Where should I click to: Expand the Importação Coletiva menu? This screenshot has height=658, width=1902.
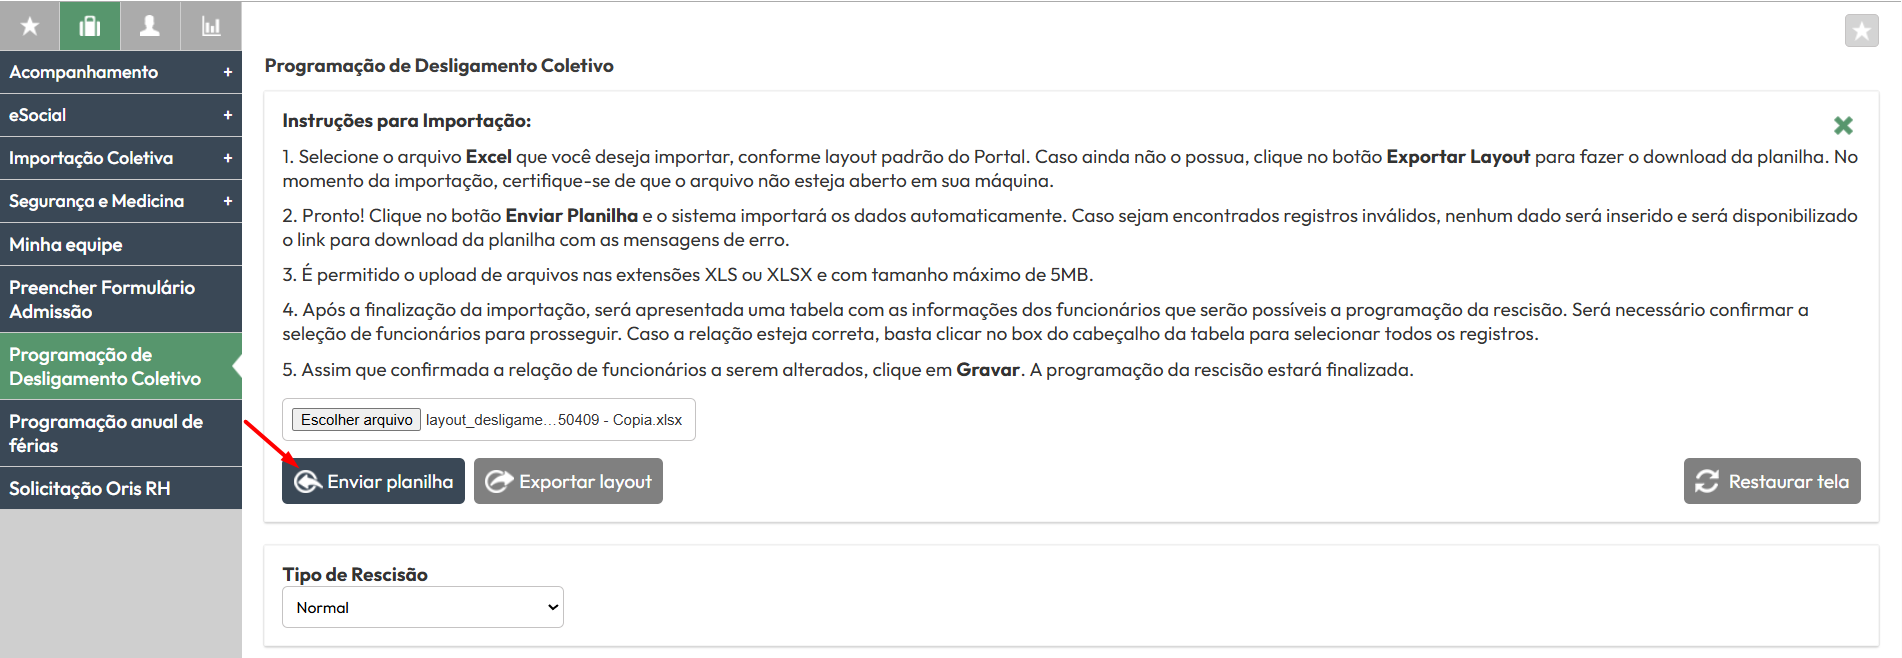(121, 158)
